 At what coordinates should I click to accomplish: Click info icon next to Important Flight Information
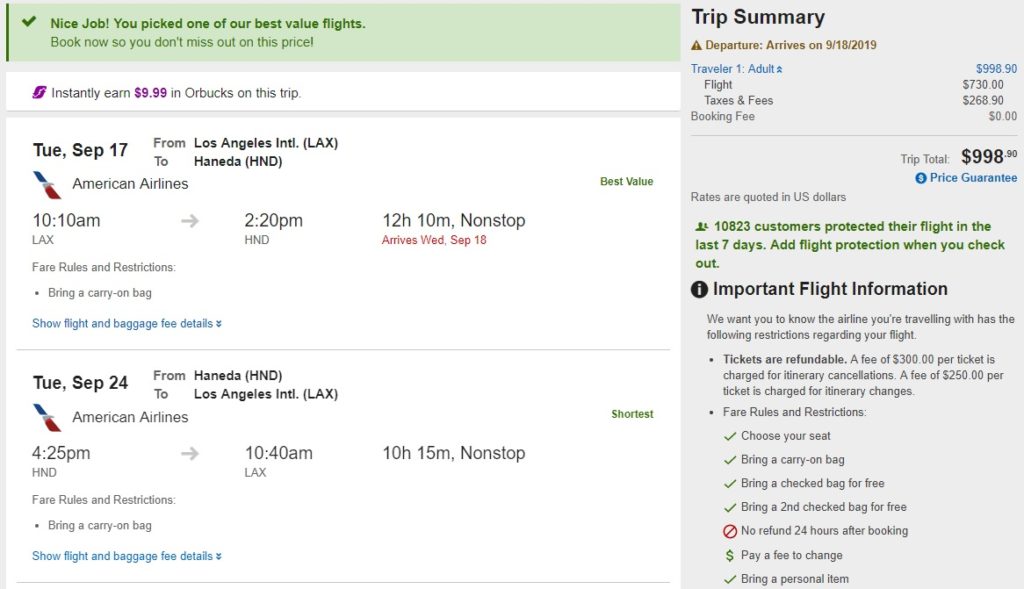click(x=700, y=290)
